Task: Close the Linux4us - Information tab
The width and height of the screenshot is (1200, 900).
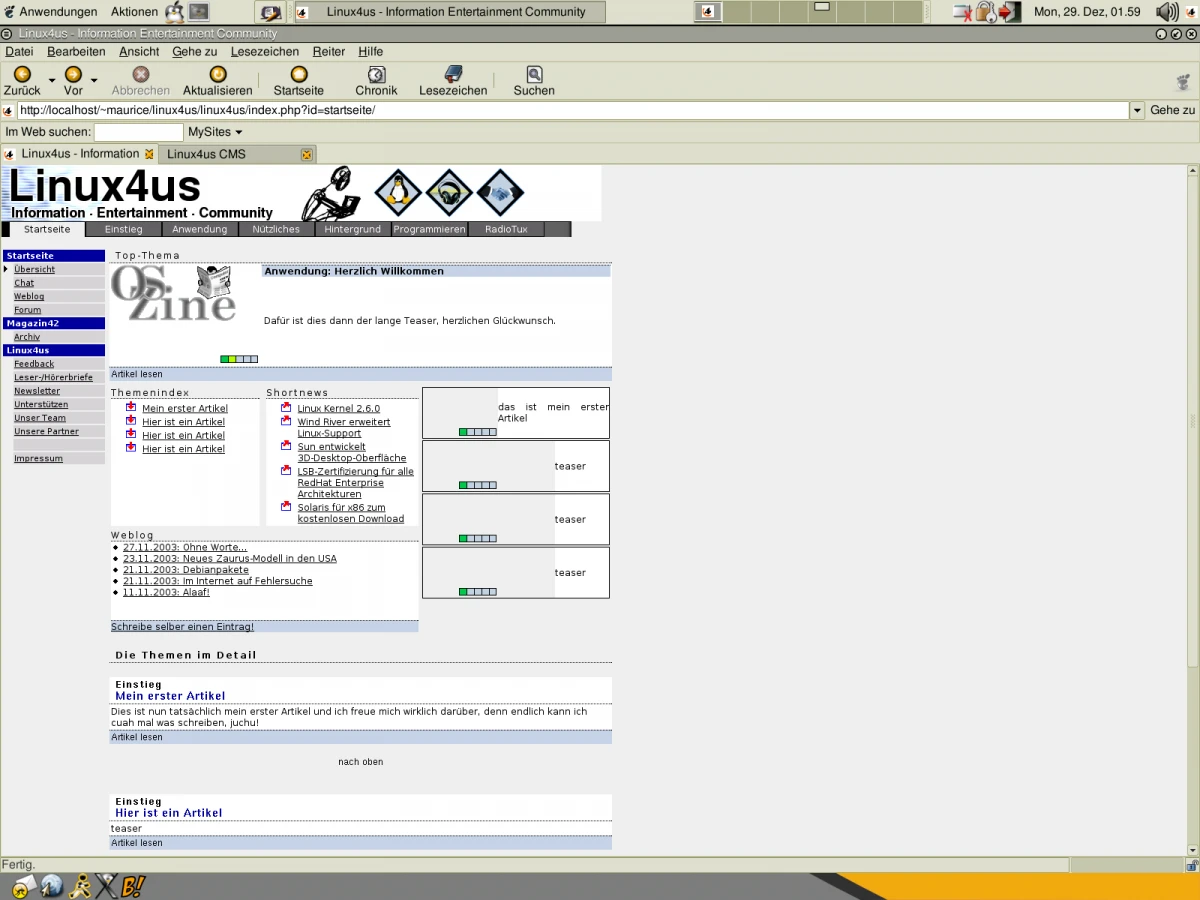Action: [x=150, y=154]
